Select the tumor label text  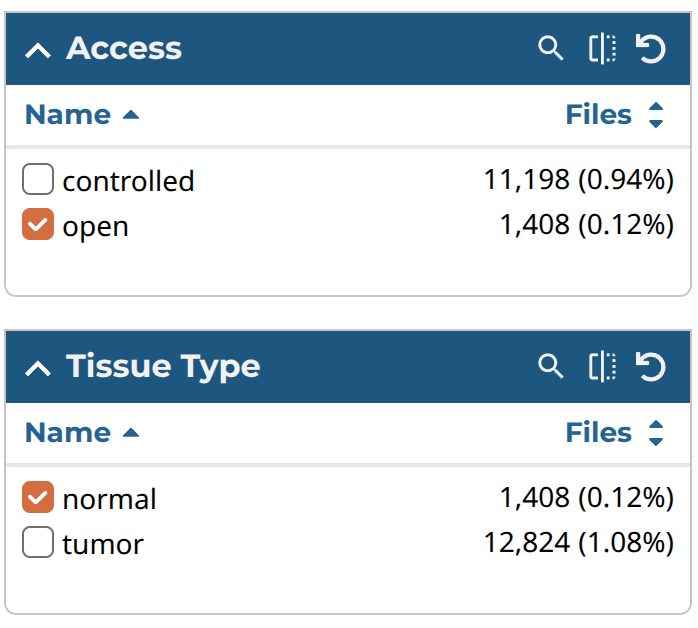point(103,545)
